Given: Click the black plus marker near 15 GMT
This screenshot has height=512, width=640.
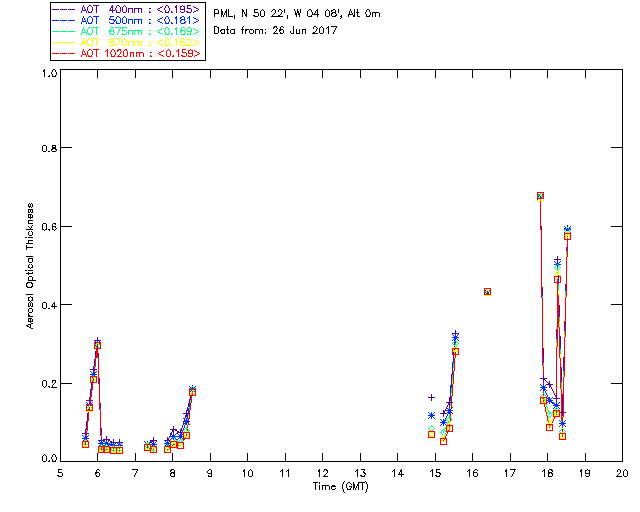Looking at the screenshot, I should 432,398.
